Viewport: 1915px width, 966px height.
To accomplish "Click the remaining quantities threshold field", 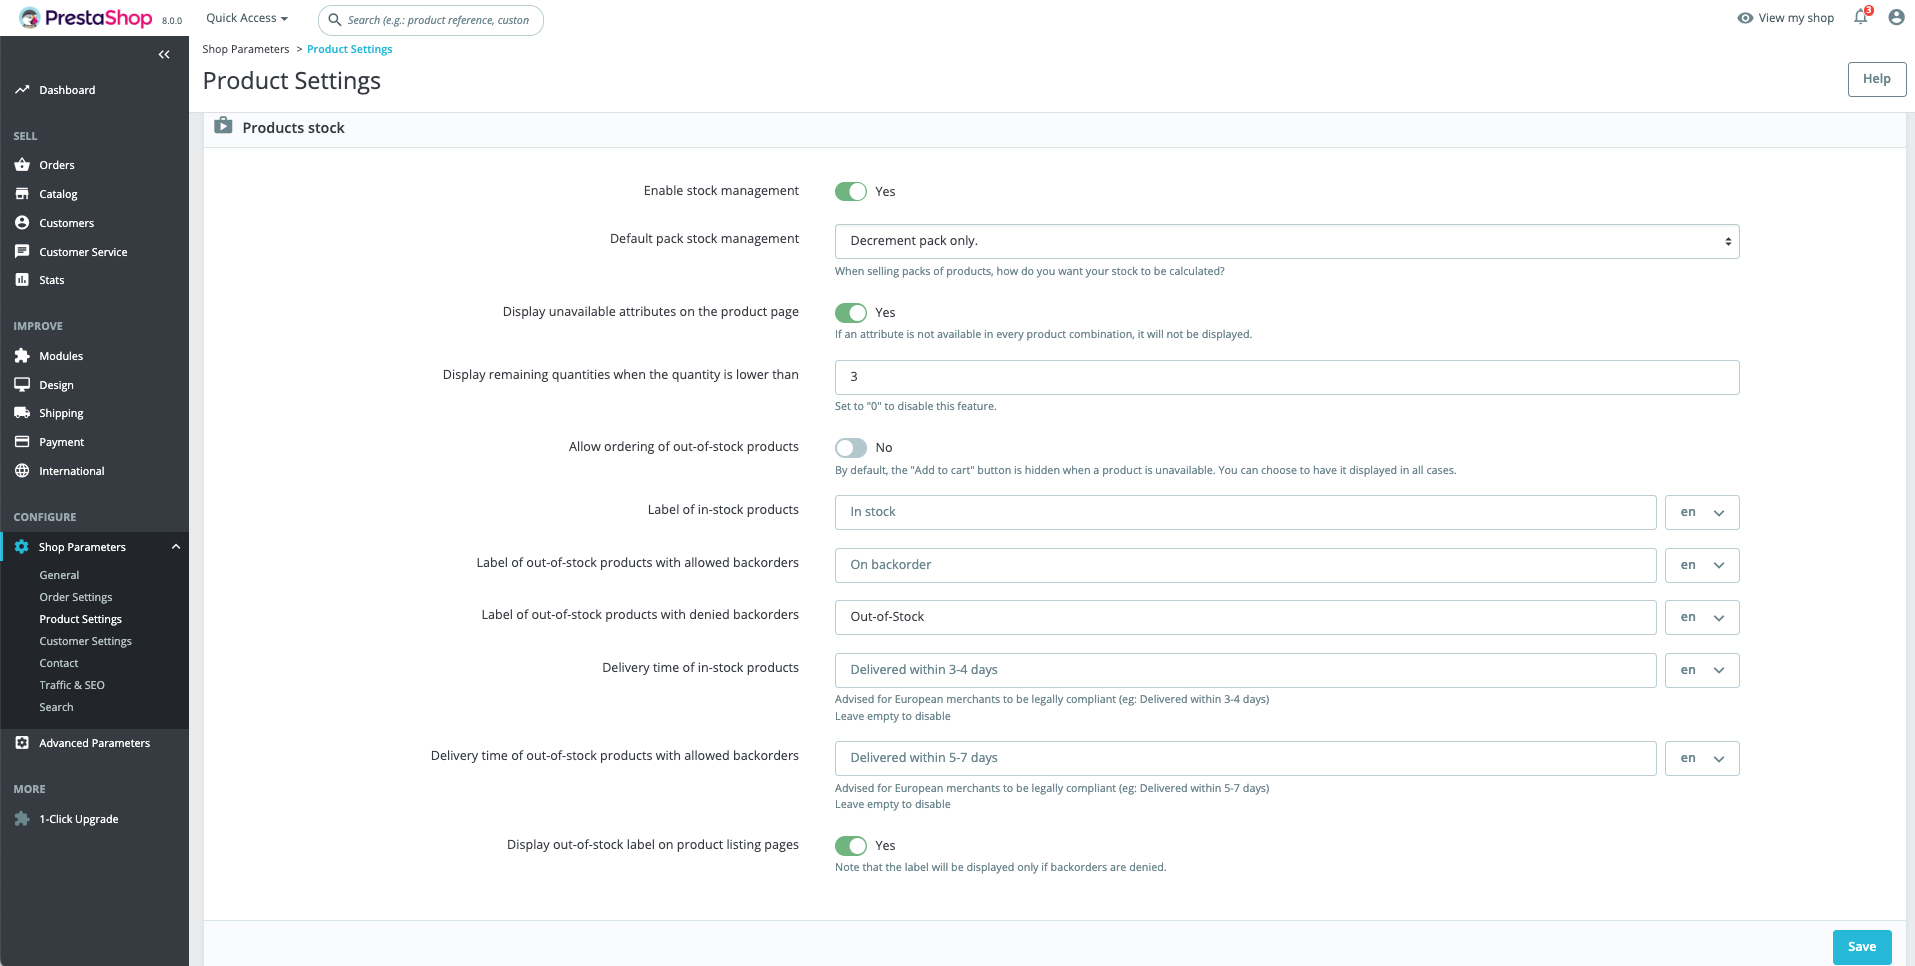I will pos(1286,377).
